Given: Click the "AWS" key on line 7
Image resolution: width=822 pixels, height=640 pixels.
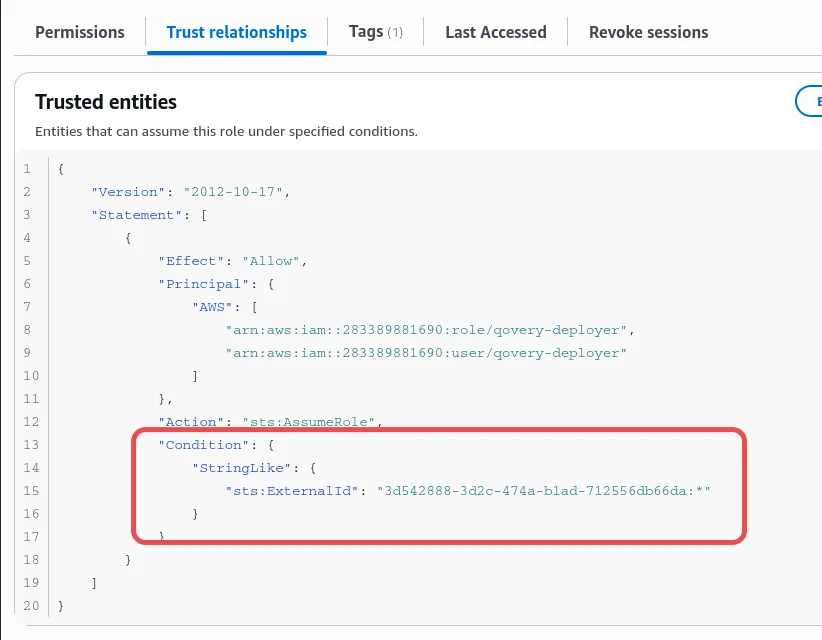Looking at the screenshot, I should tap(212, 307).
